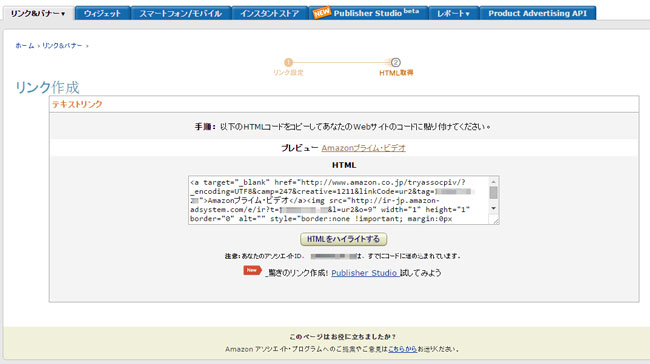Click the HTML text area scroll down arrow
Image resolution: width=650 pixels, height=364 pixels.
(x=493, y=208)
